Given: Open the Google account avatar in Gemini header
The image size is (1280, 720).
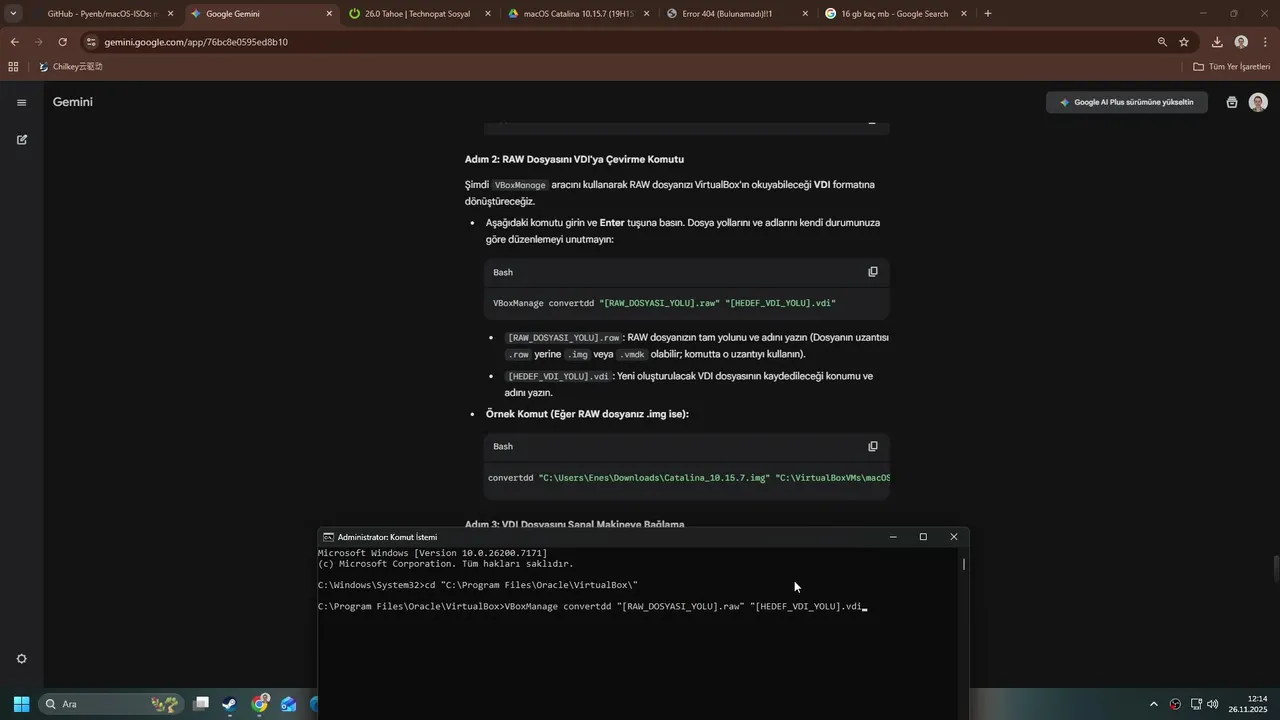Looking at the screenshot, I should 1258,102.
